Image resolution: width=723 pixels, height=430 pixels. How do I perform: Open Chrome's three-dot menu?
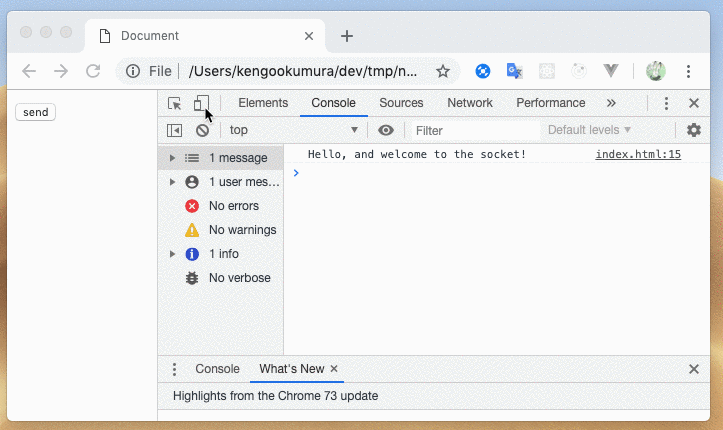tap(689, 71)
